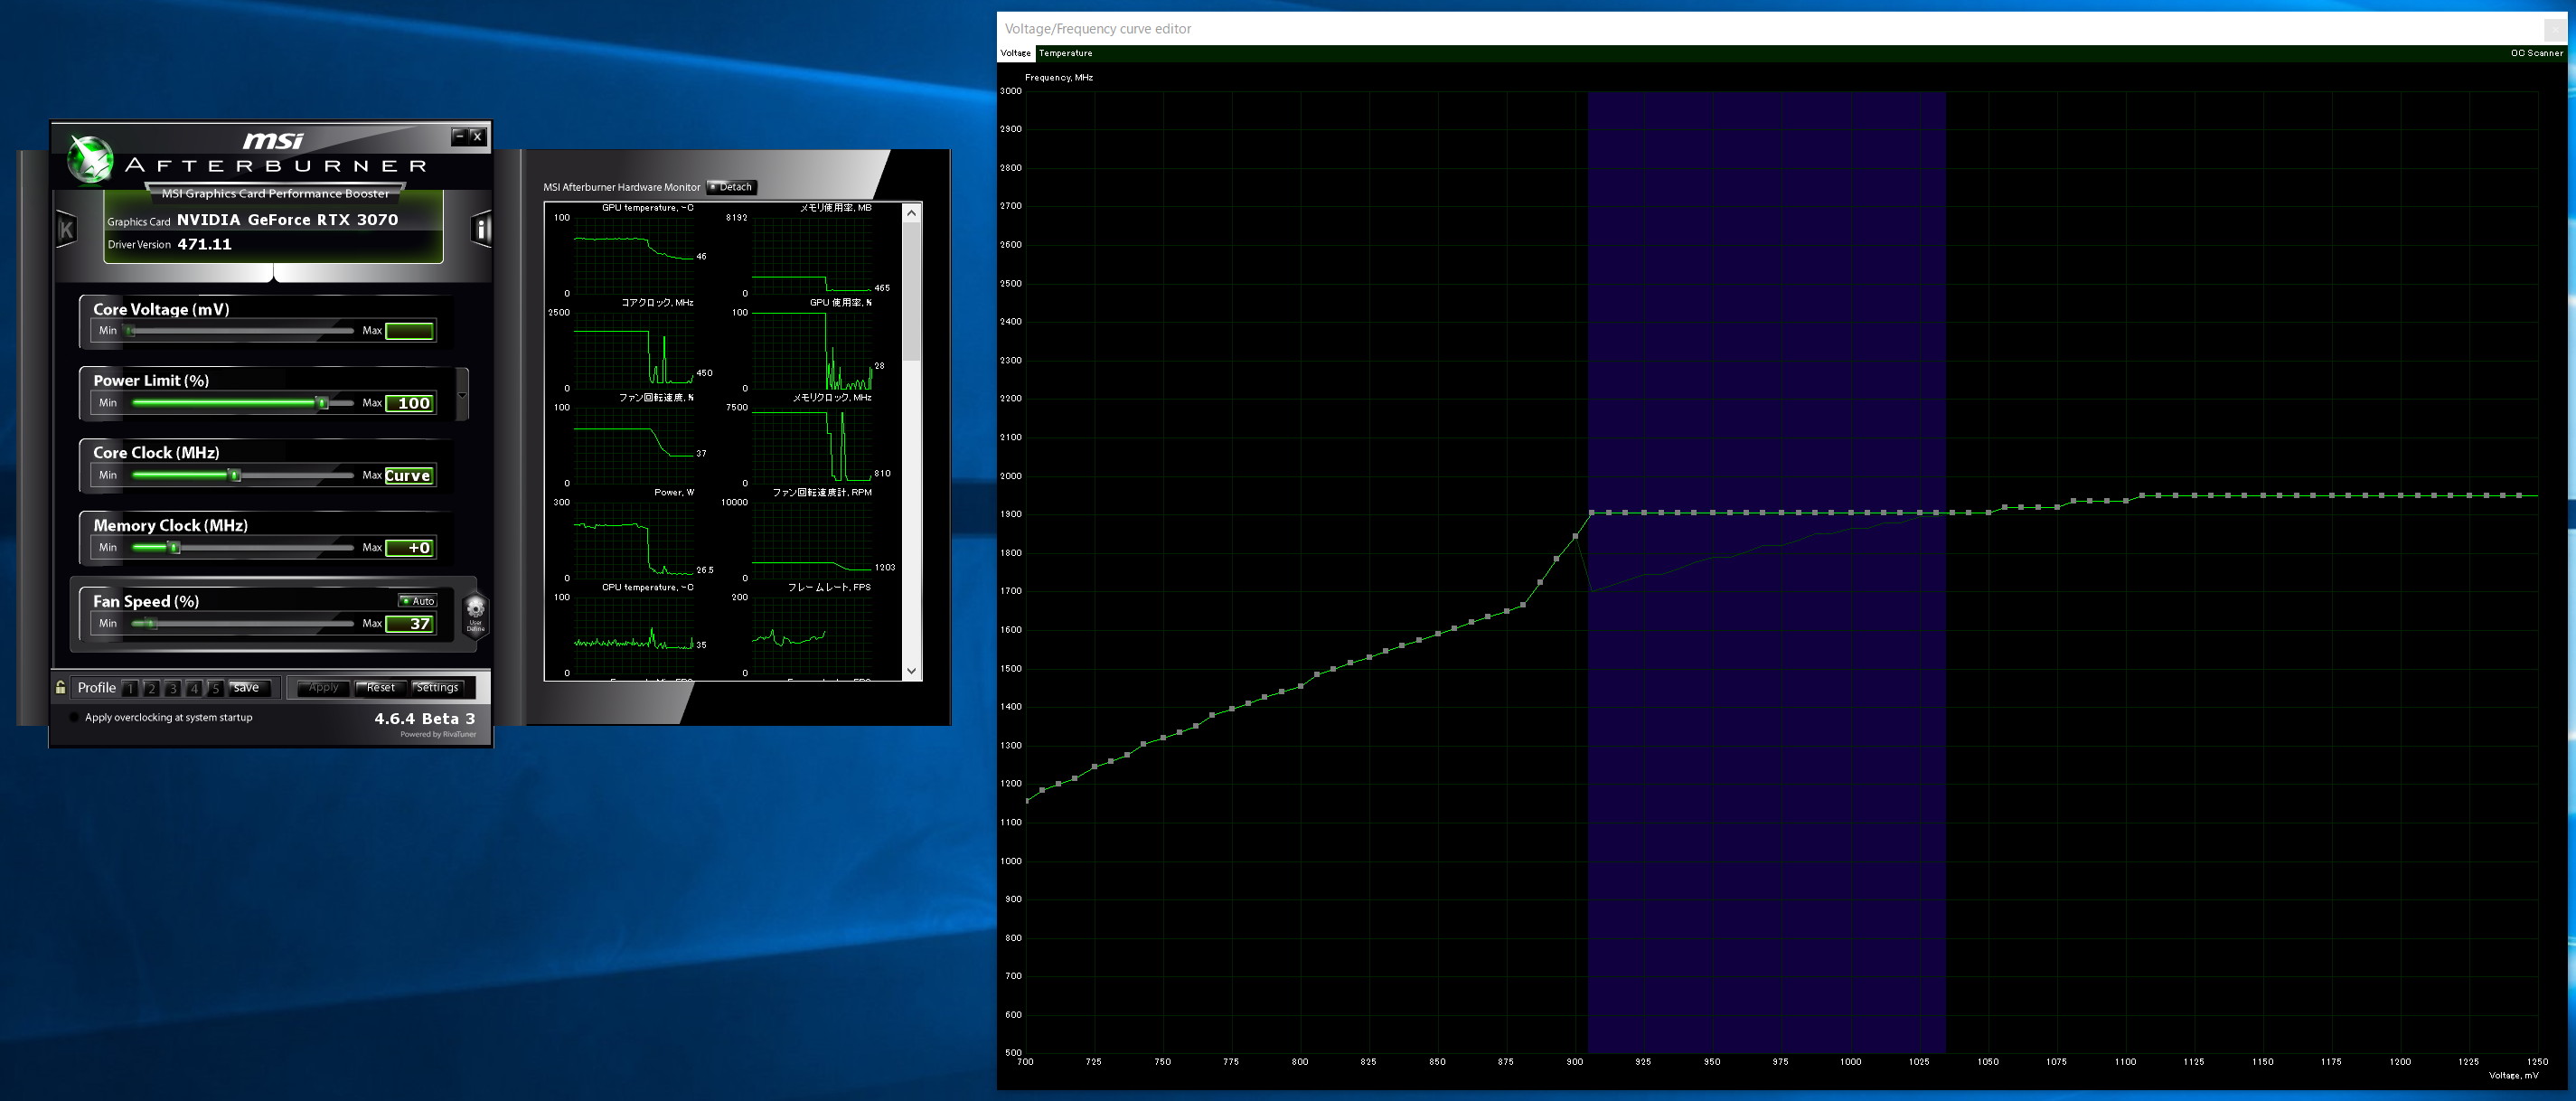Click the CPU temperature graph
The width and height of the screenshot is (2576, 1101).
(x=633, y=635)
